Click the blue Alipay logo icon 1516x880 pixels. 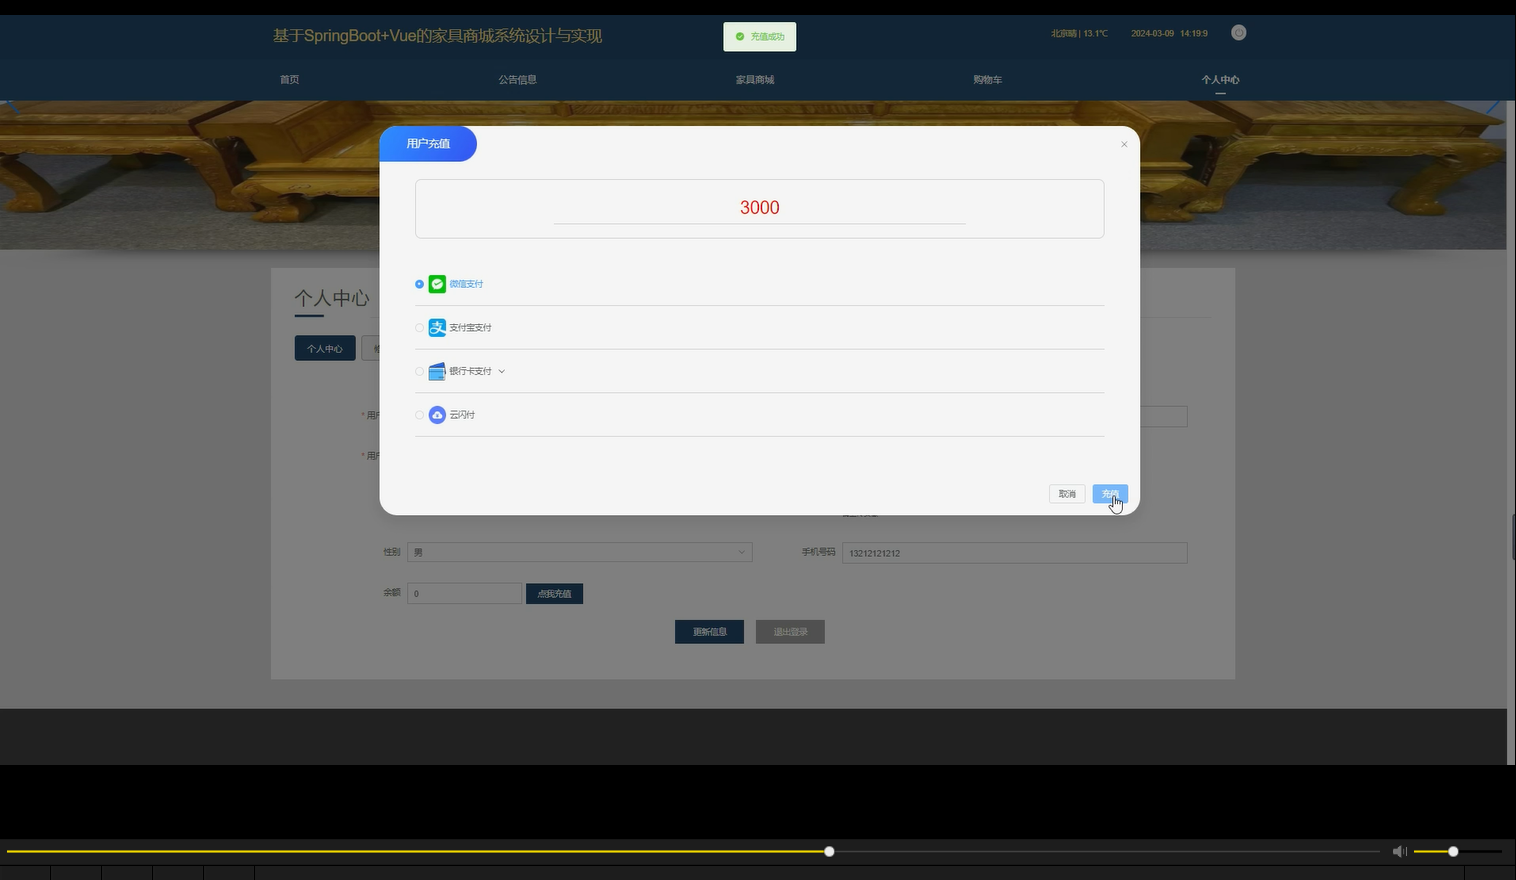click(x=437, y=328)
